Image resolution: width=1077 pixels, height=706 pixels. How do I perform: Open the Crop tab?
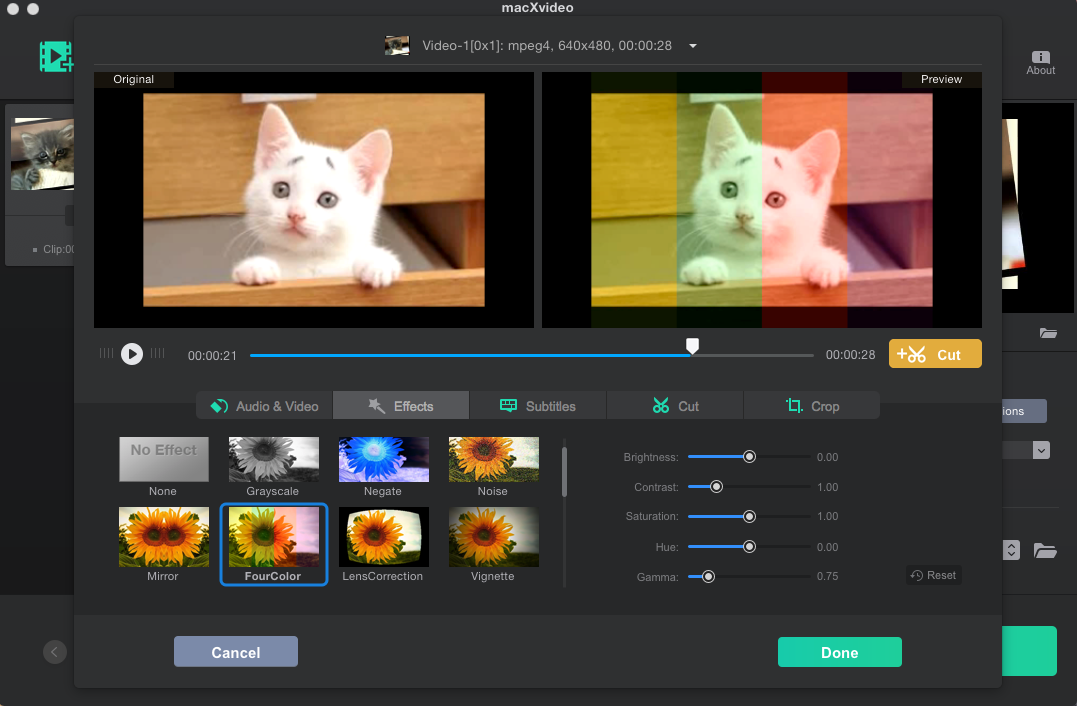pyautogui.click(x=811, y=406)
